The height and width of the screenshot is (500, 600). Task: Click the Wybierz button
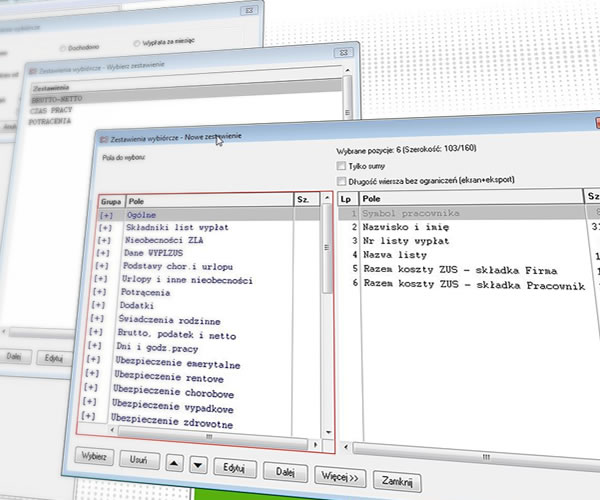94,456
